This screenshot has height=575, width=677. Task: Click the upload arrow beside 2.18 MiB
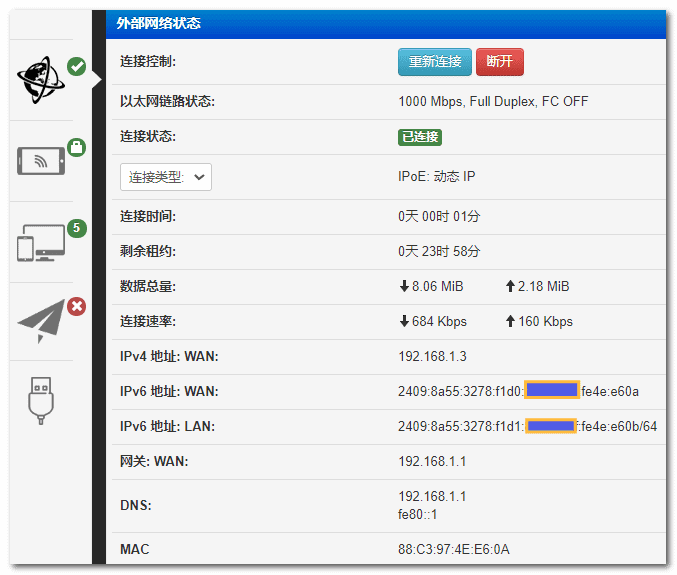[510, 287]
